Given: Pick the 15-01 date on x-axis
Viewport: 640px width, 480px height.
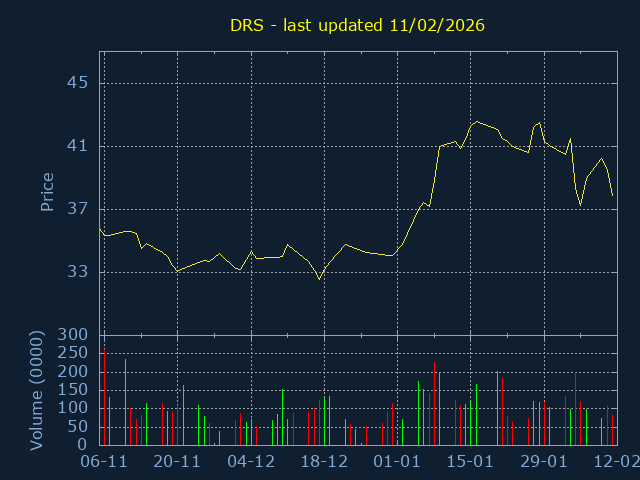Looking at the screenshot, I should pos(470,462).
